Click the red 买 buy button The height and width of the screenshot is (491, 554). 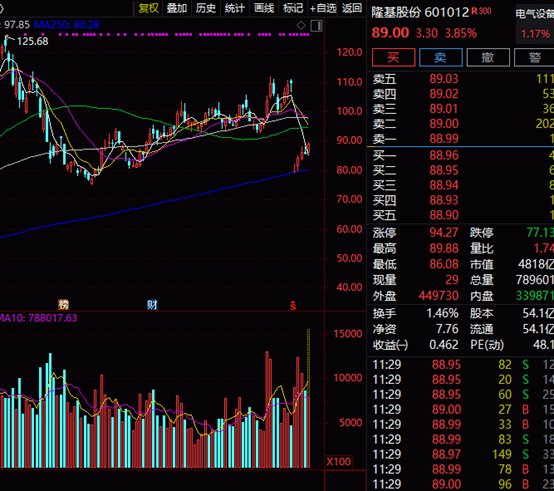pyautogui.click(x=393, y=57)
